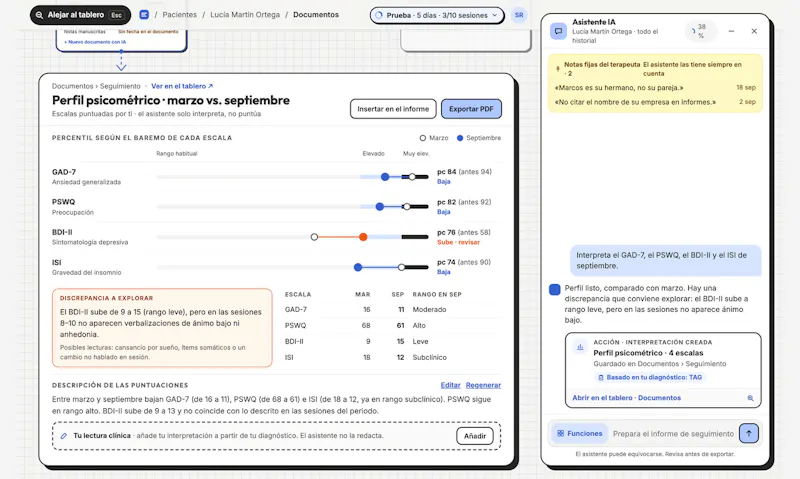This screenshot has width=800, height=479.
Task: Click Alejar al tablero button
Action: pos(81,15)
